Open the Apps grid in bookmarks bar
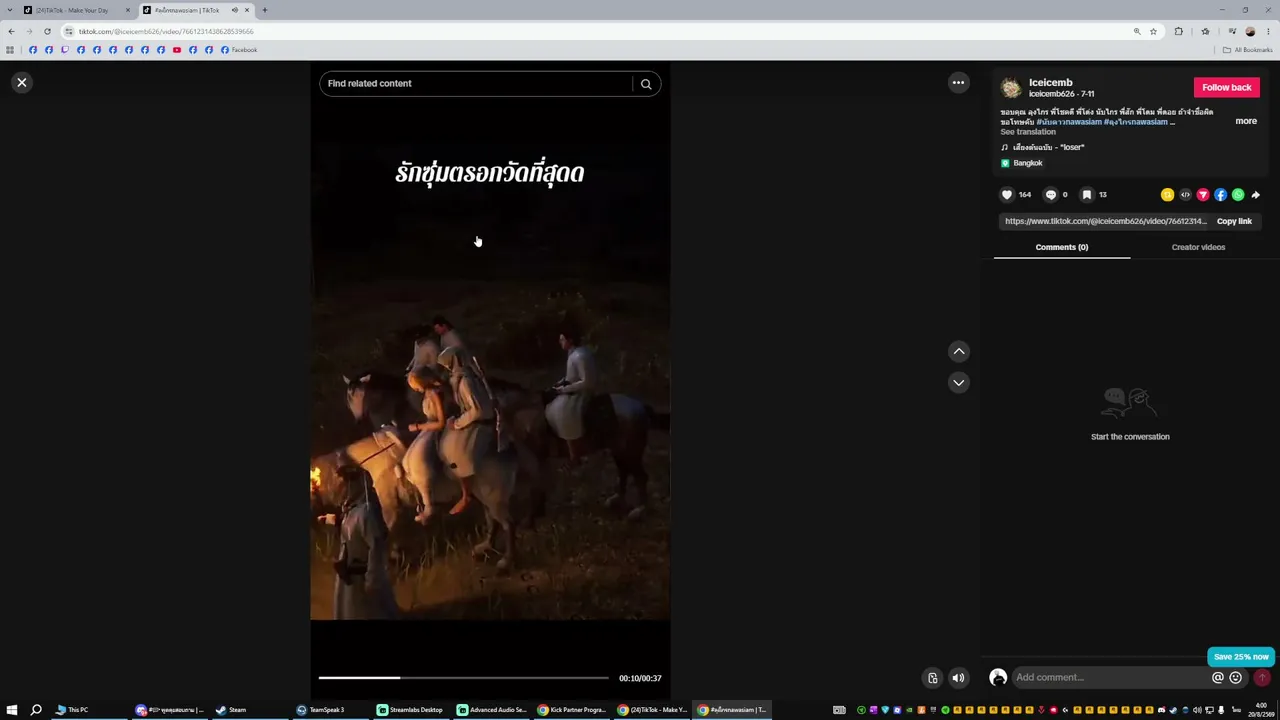This screenshot has width=1280, height=720. coord(10,50)
